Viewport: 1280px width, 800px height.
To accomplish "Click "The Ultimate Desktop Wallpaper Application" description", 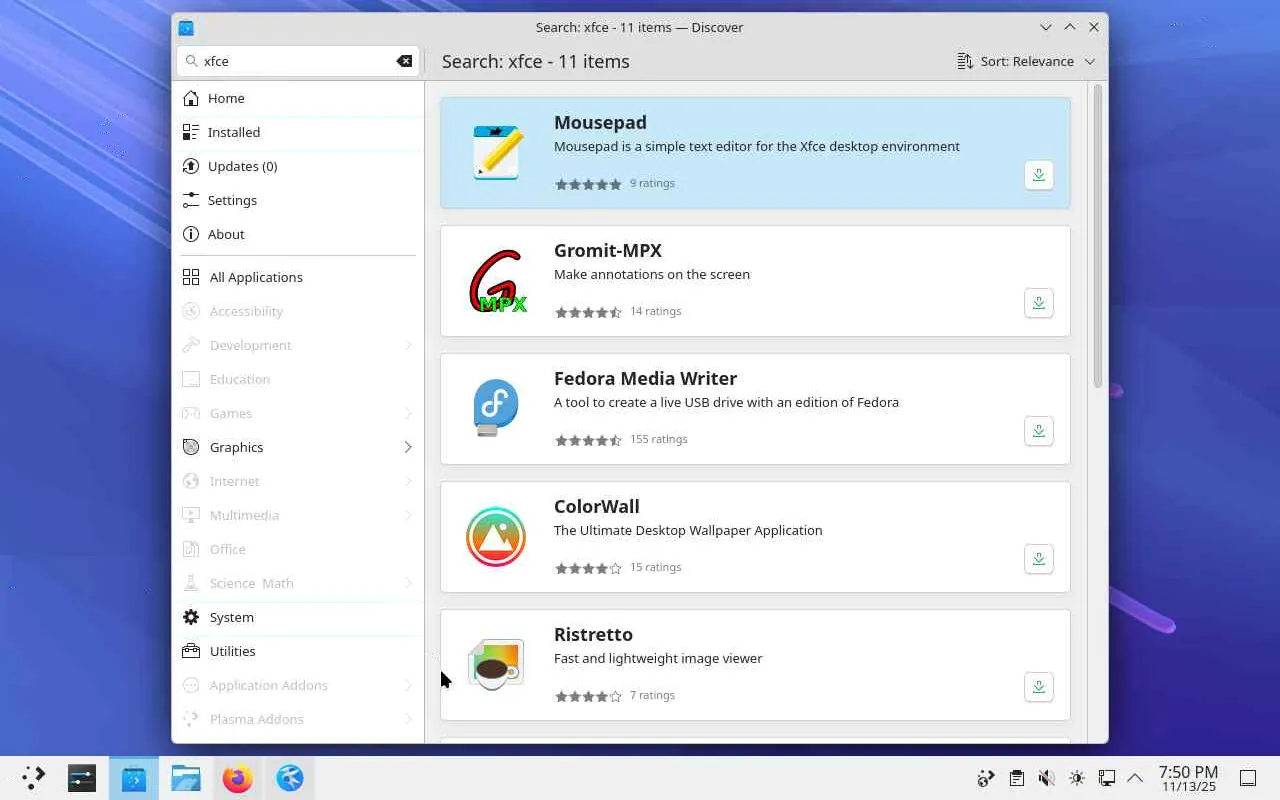I will pyautogui.click(x=688, y=530).
